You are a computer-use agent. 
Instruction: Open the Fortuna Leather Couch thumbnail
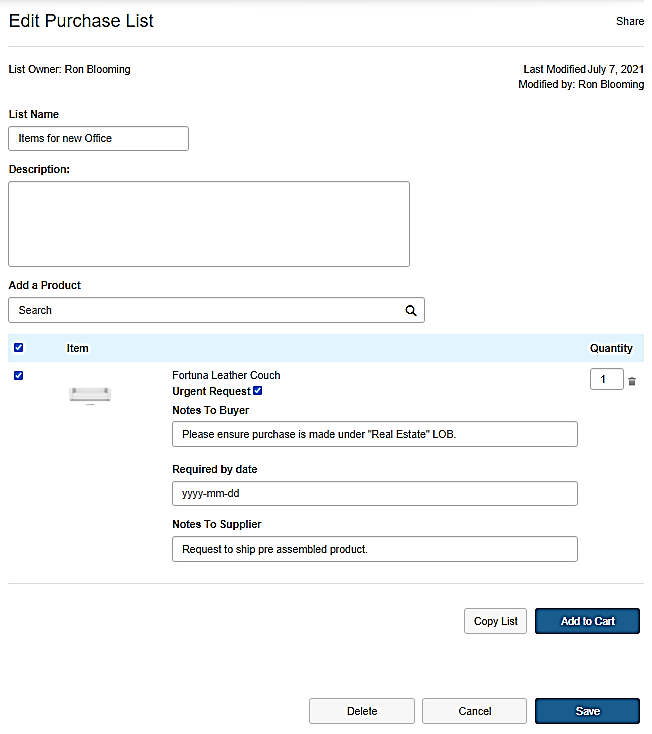[90, 395]
